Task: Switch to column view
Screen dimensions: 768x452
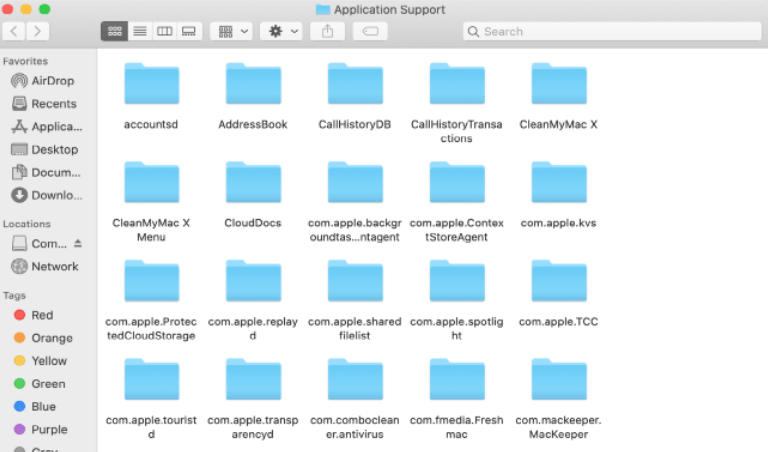Action: coord(165,31)
